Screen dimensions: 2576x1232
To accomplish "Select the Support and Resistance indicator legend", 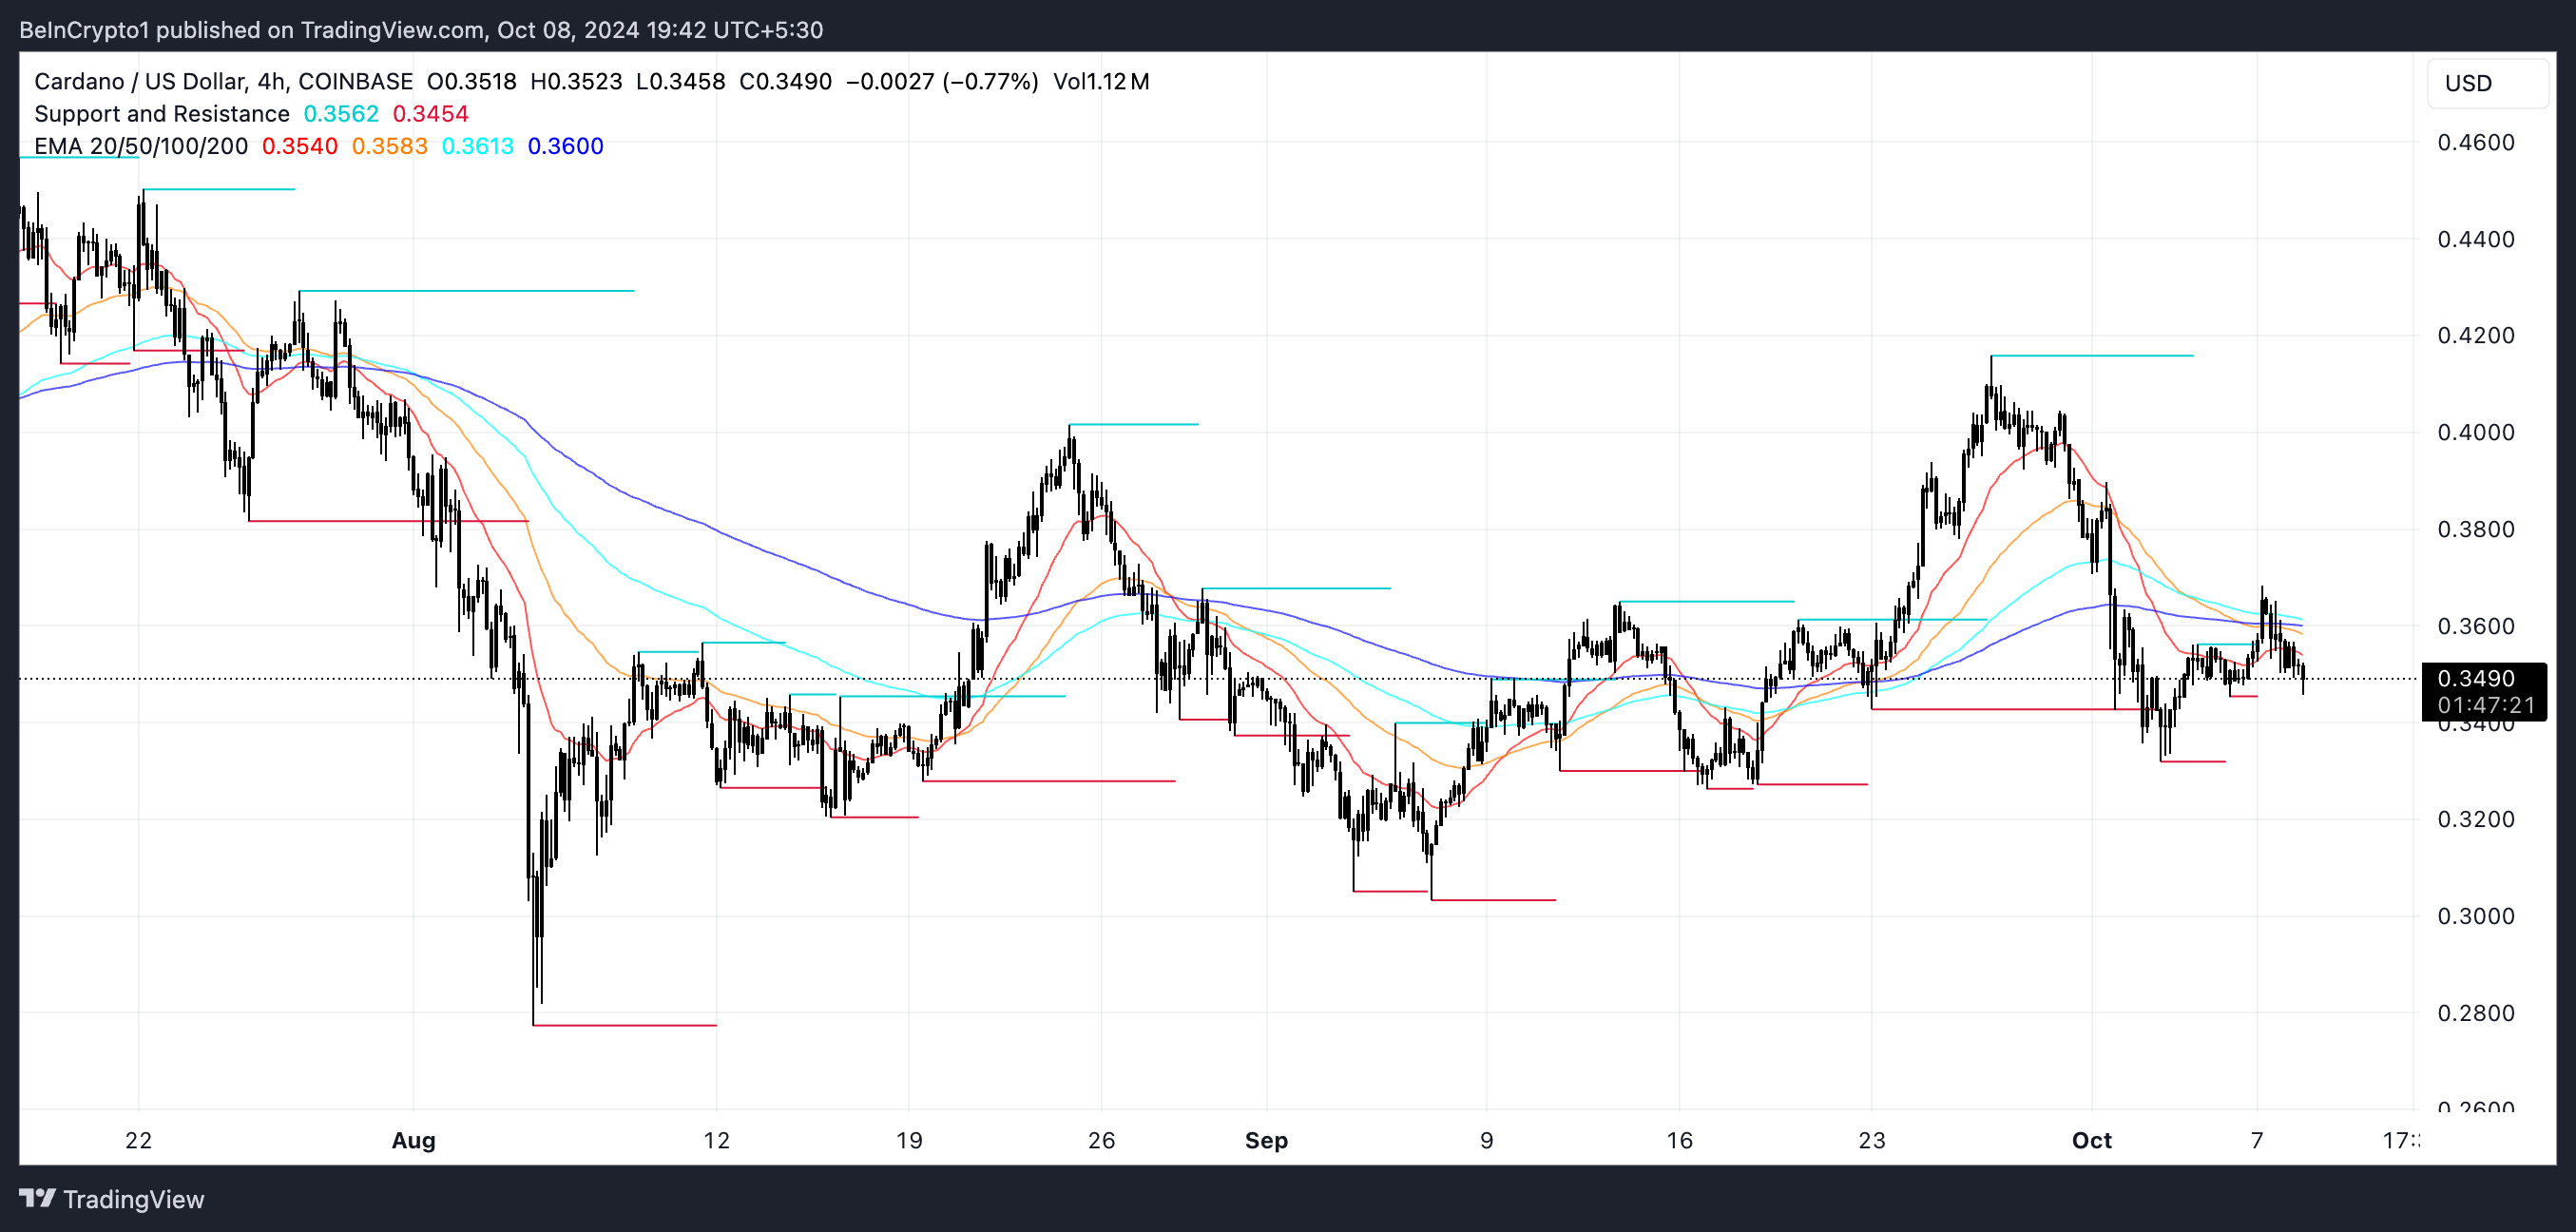I will (x=161, y=114).
